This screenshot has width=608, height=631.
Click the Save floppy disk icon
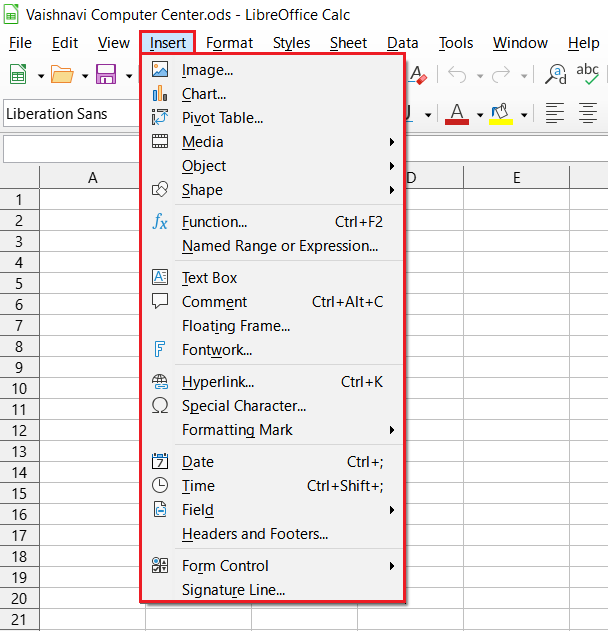106,74
